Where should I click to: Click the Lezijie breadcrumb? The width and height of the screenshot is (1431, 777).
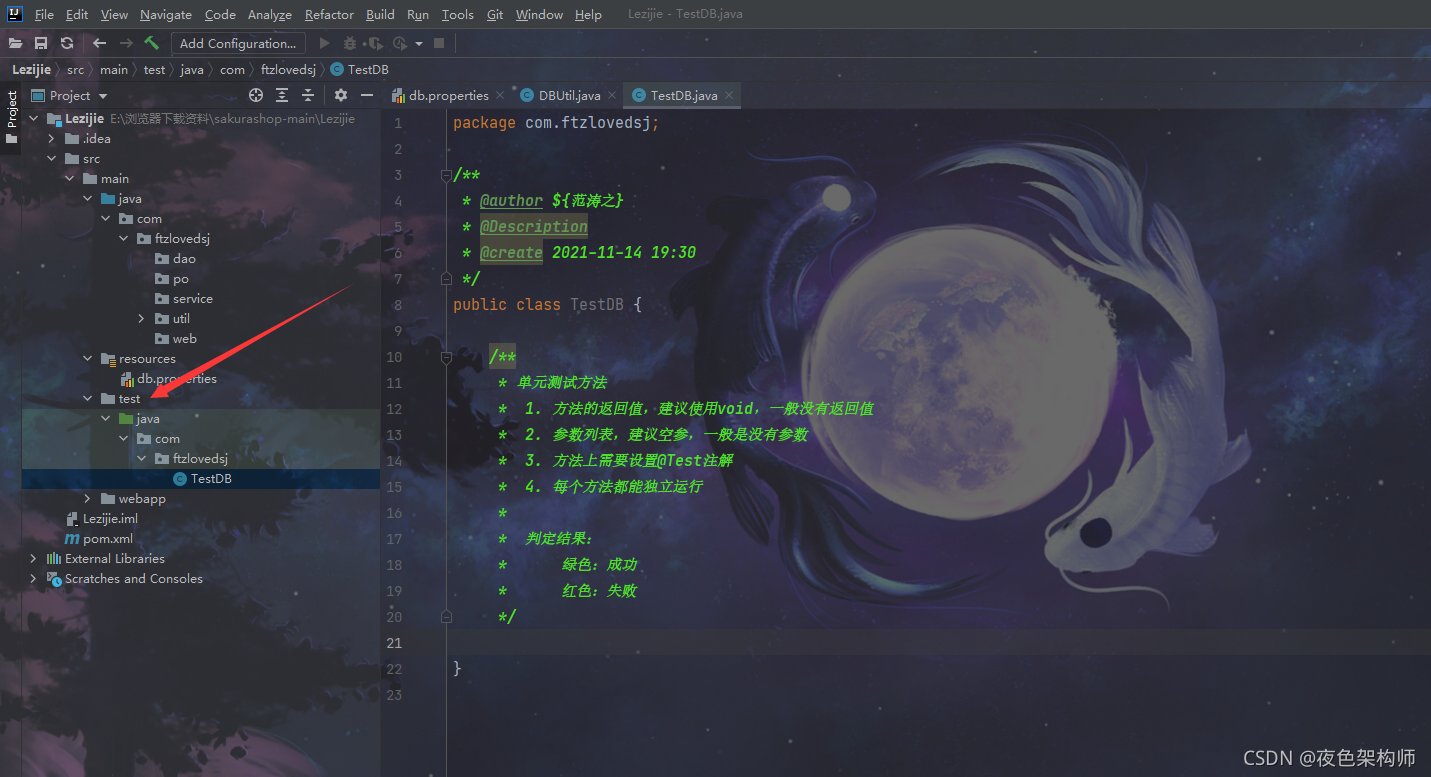(32, 69)
